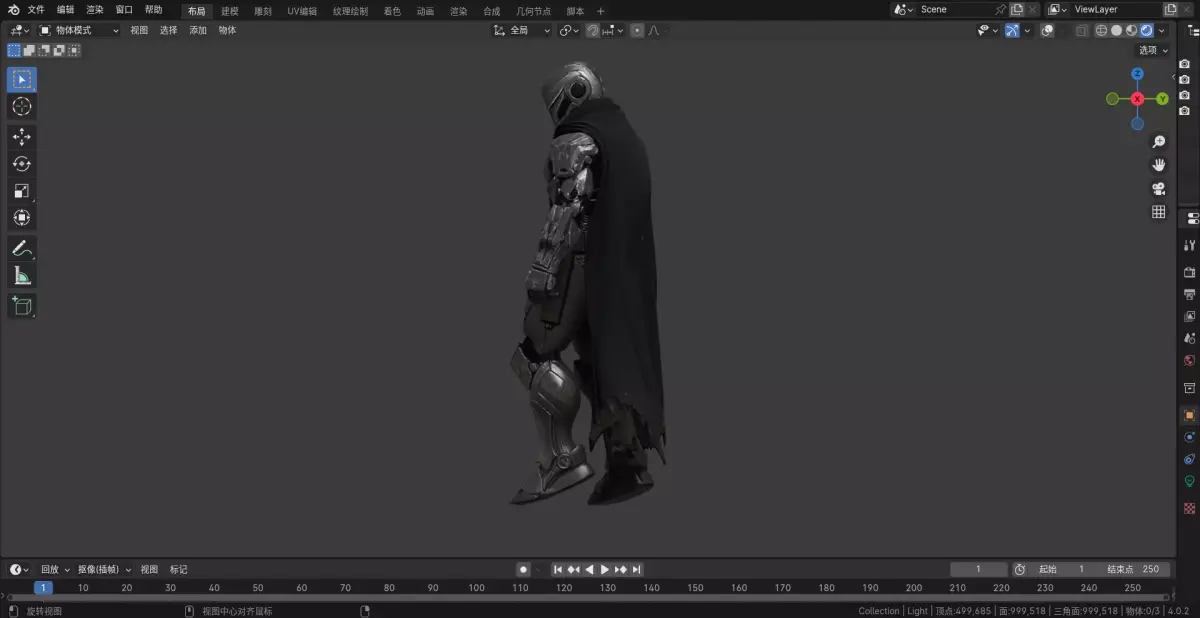Open the World properties tab
The image size is (1200, 618).
point(1190,360)
